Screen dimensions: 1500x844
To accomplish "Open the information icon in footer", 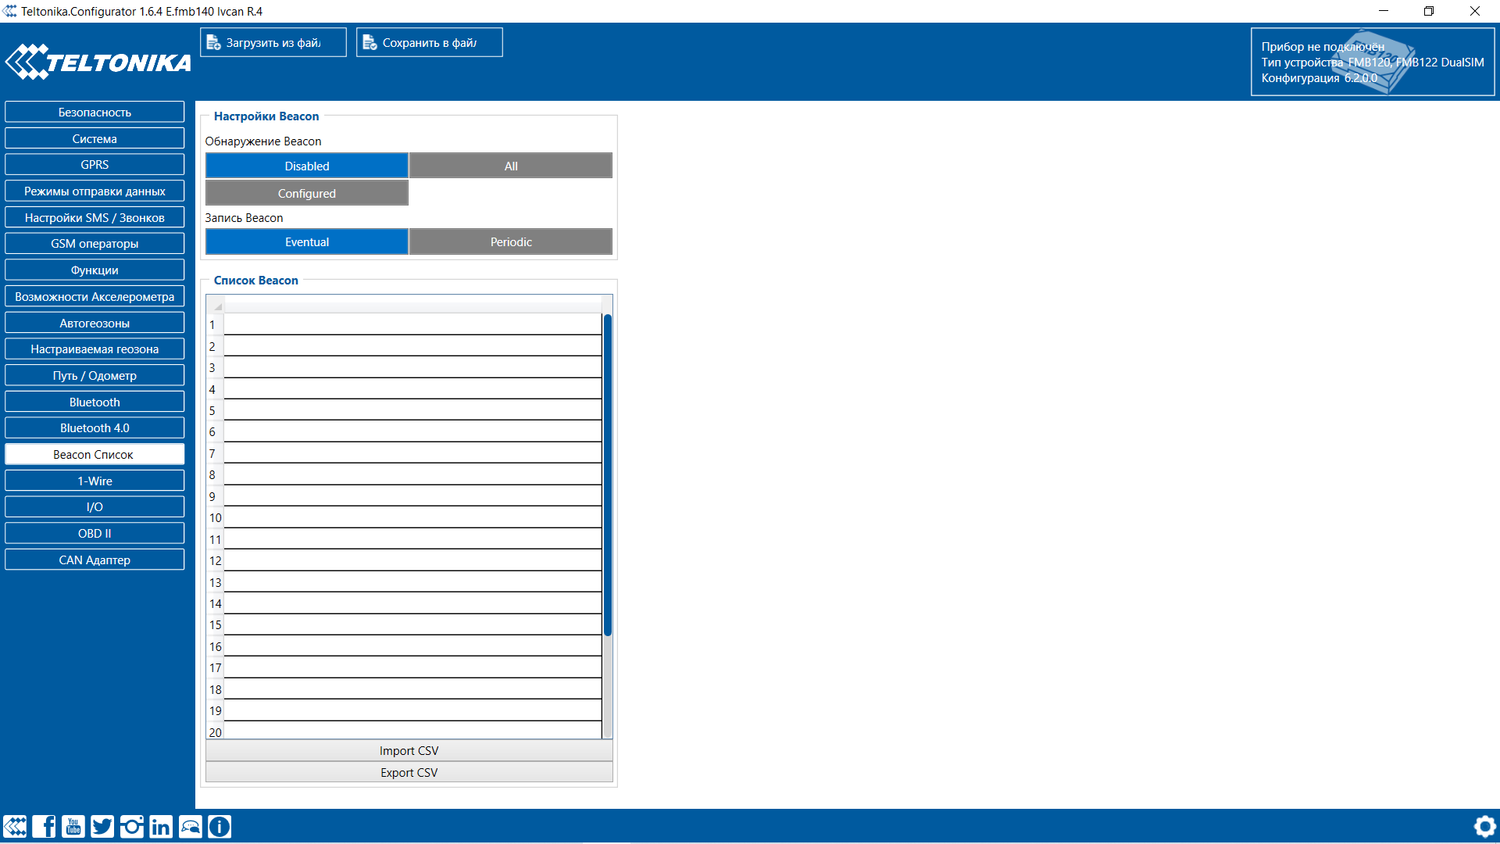I will pyautogui.click(x=219, y=826).
